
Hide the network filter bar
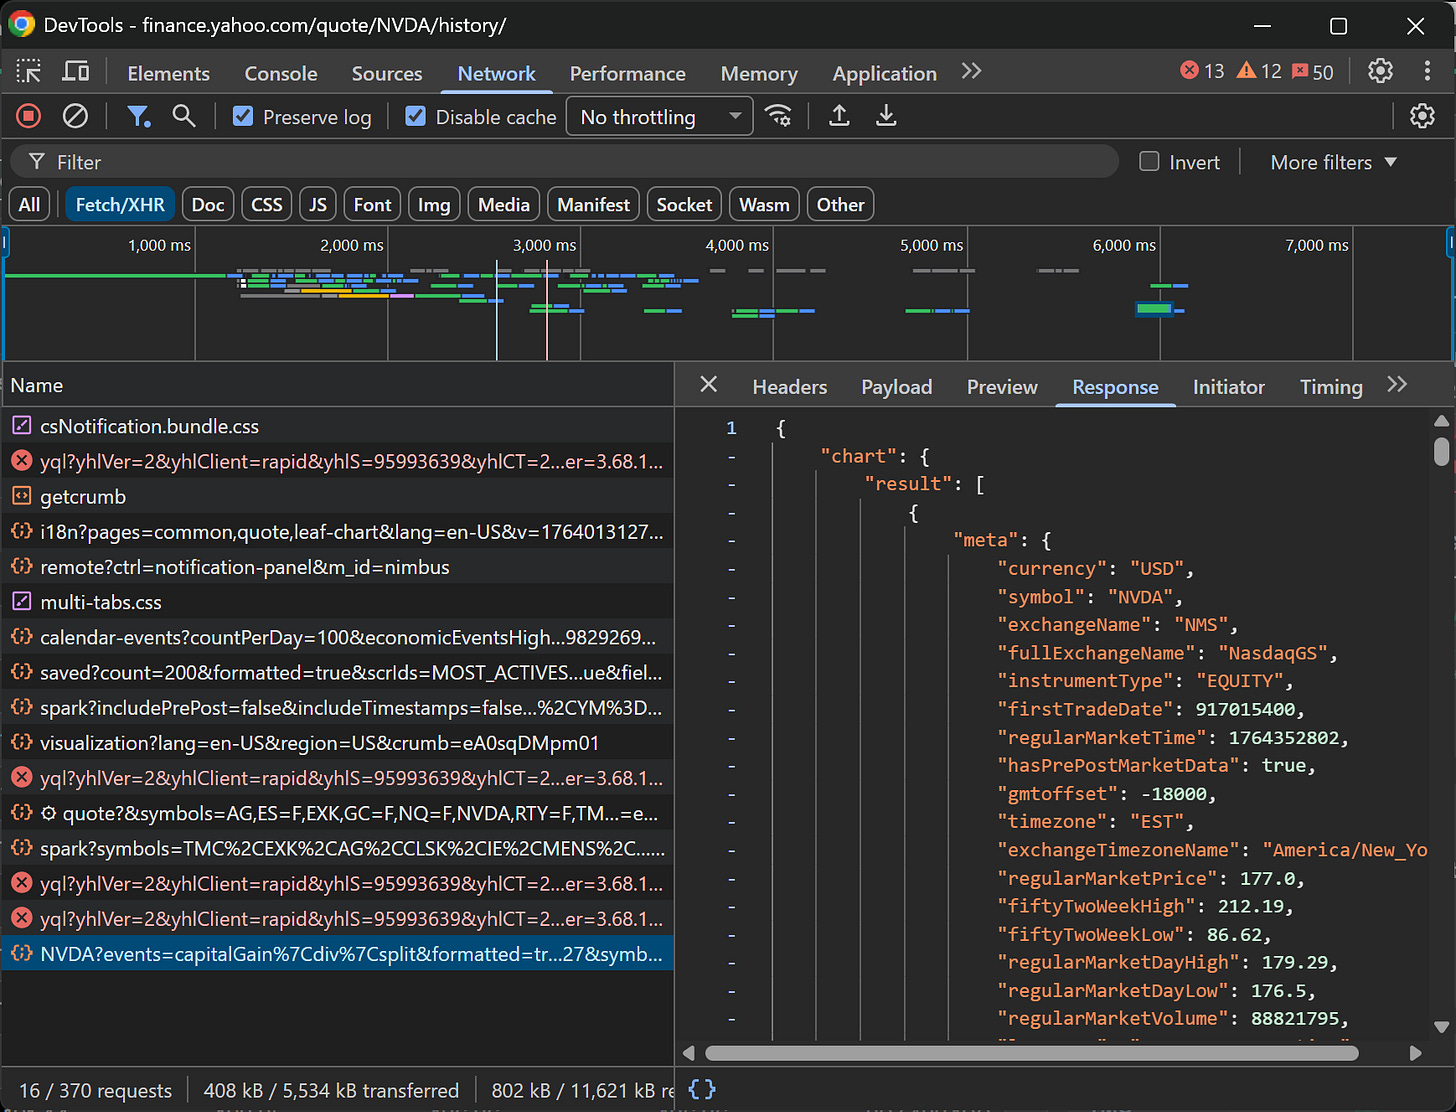pos(139,116)
